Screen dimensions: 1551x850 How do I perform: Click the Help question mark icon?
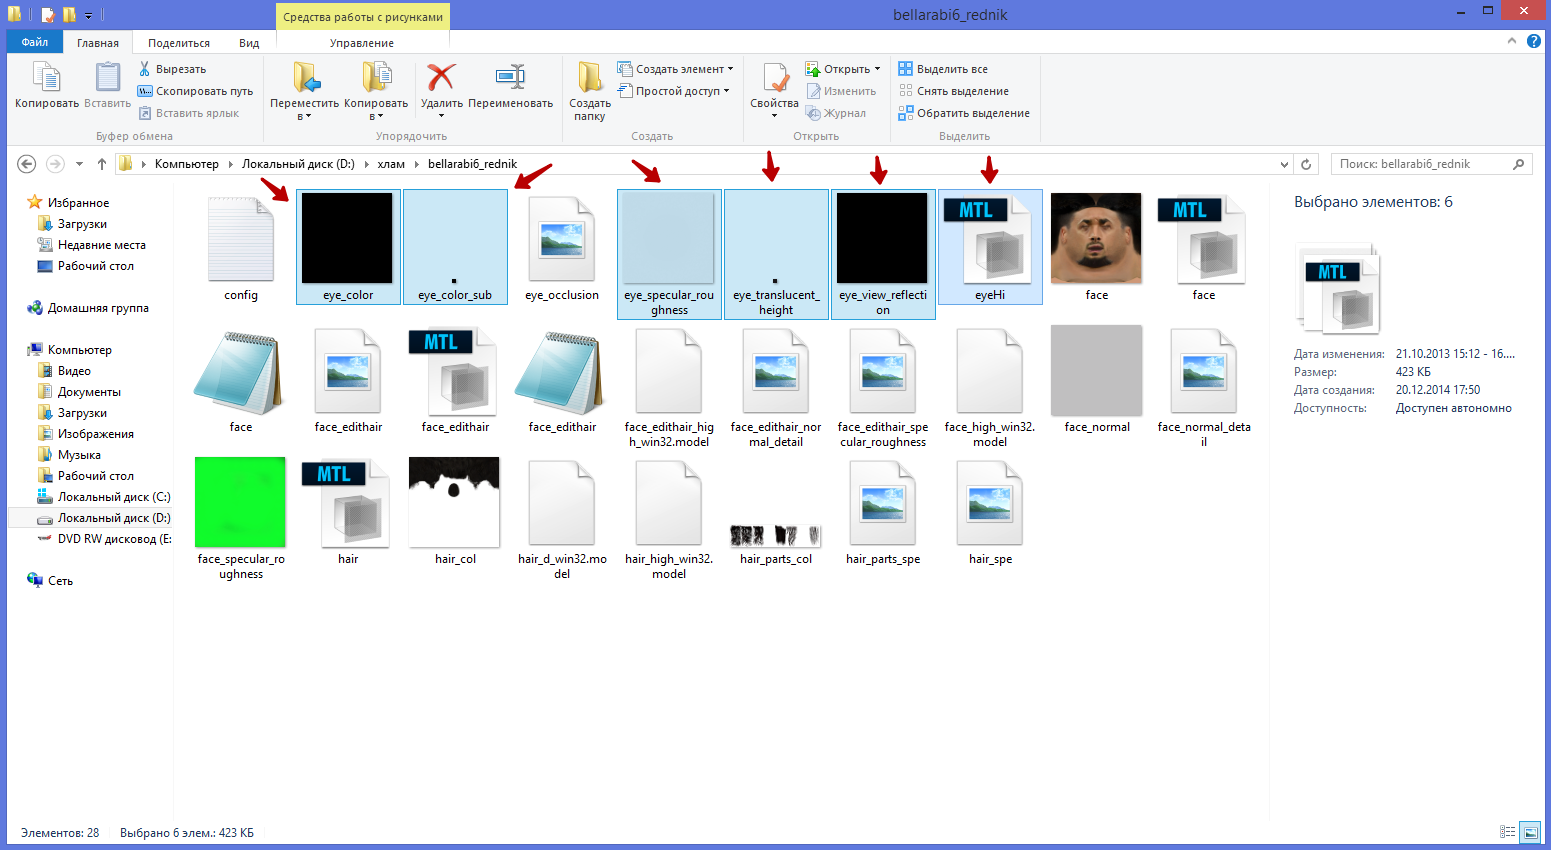[x=1534, y=41]
